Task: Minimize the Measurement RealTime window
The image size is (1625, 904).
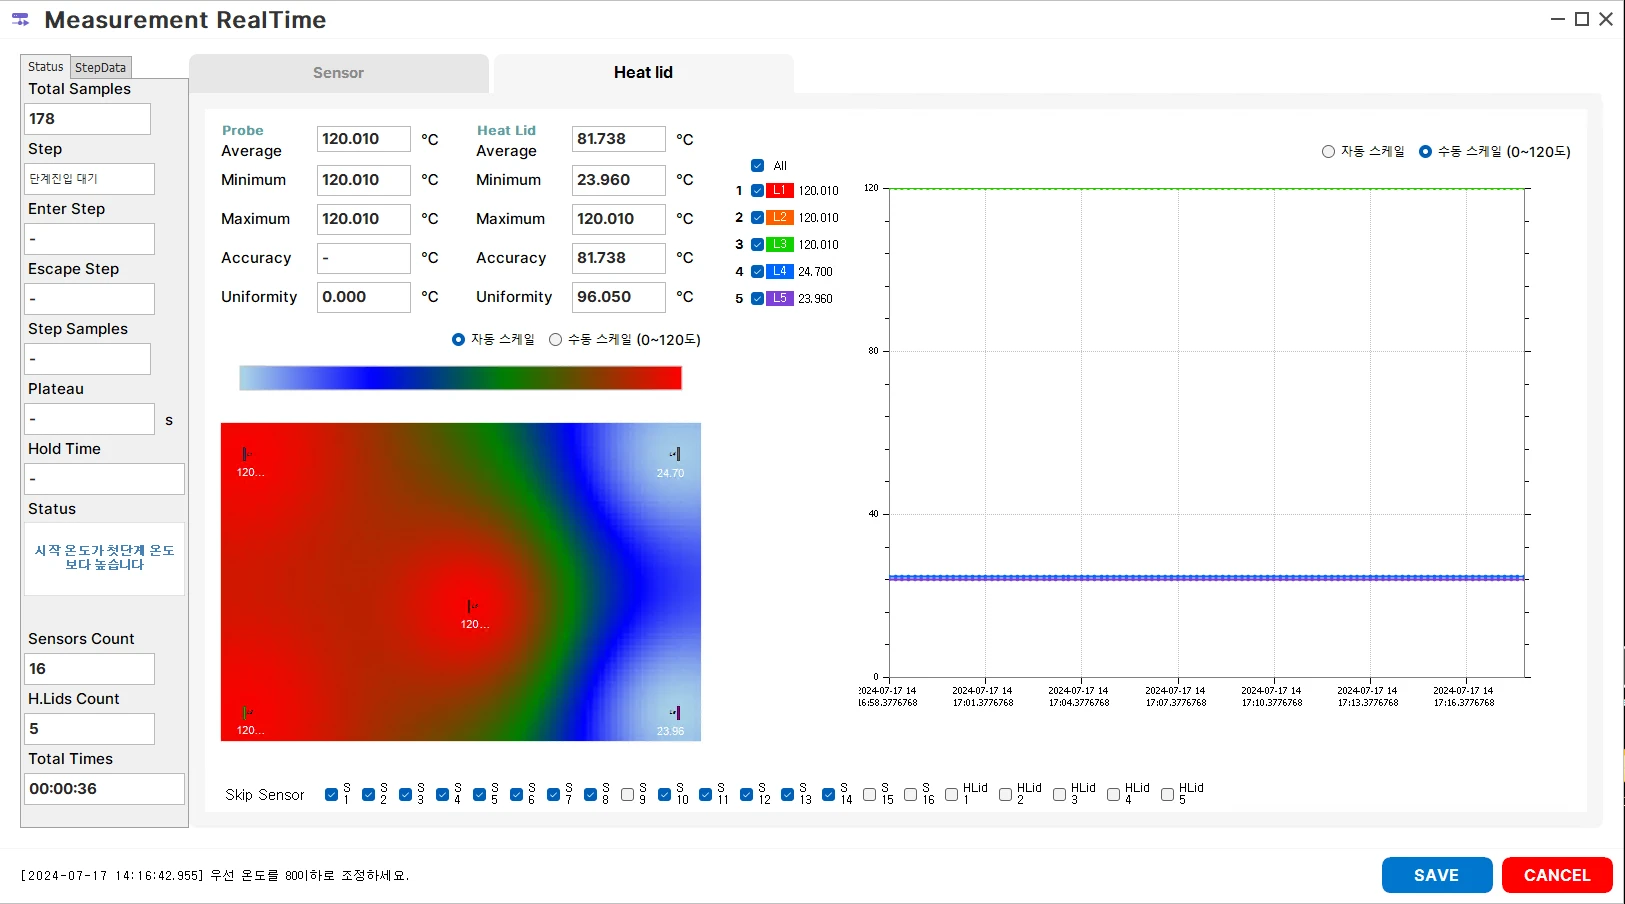Action: [x=1558, y=19]
